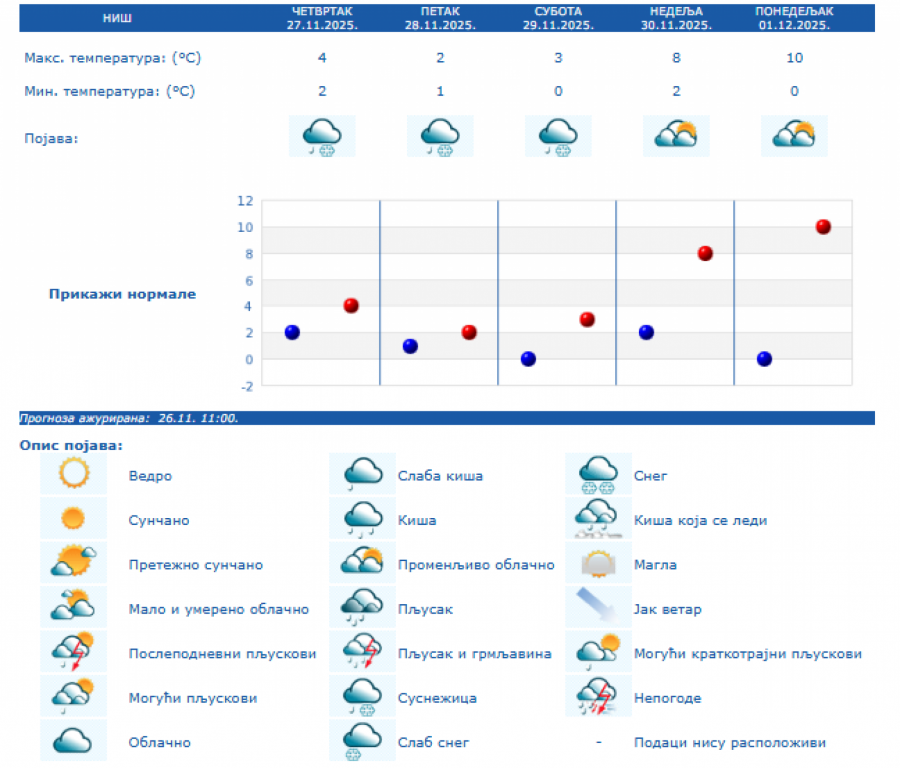Screen dimensions: 900x768
Task: Click the Снег legend snow icon
Action: coord(599,474)
